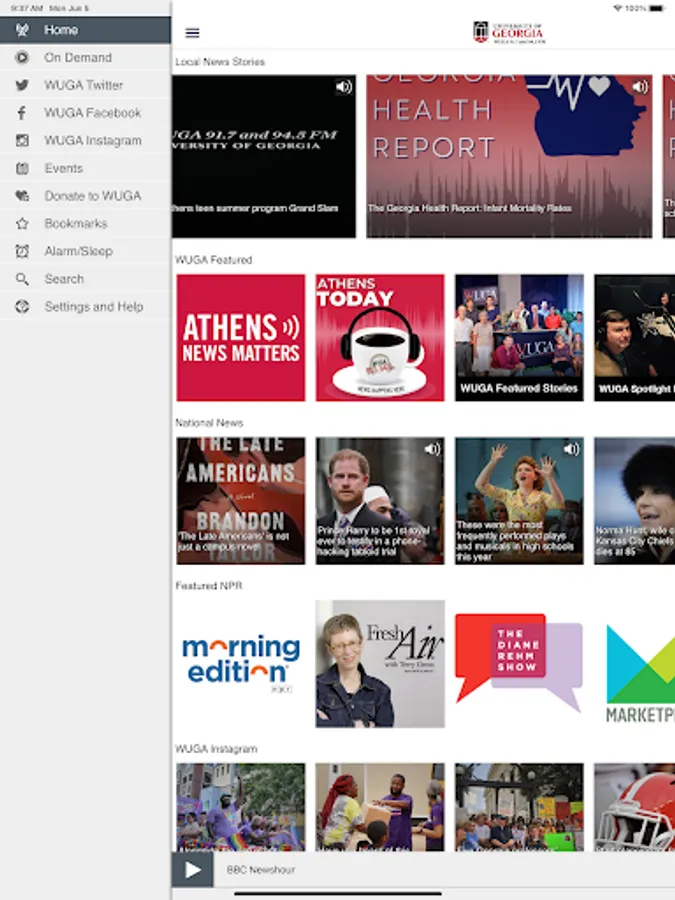Click the Events calendar icon

tap(22, 168)
